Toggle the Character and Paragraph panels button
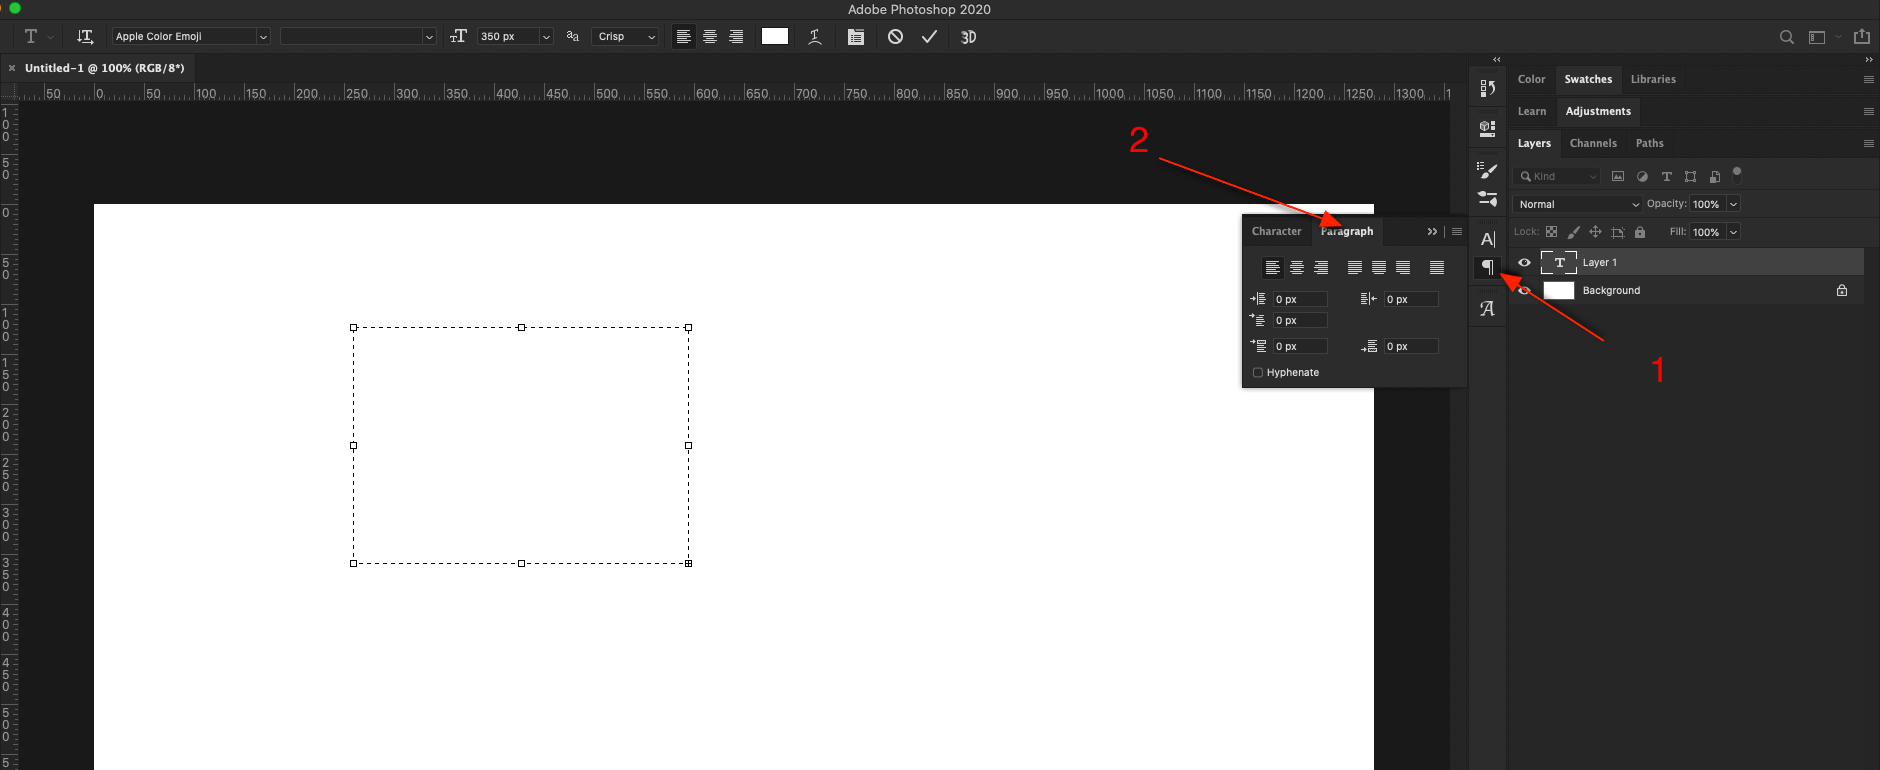Screen dimensions: 1880x770 tap(856, 37)
